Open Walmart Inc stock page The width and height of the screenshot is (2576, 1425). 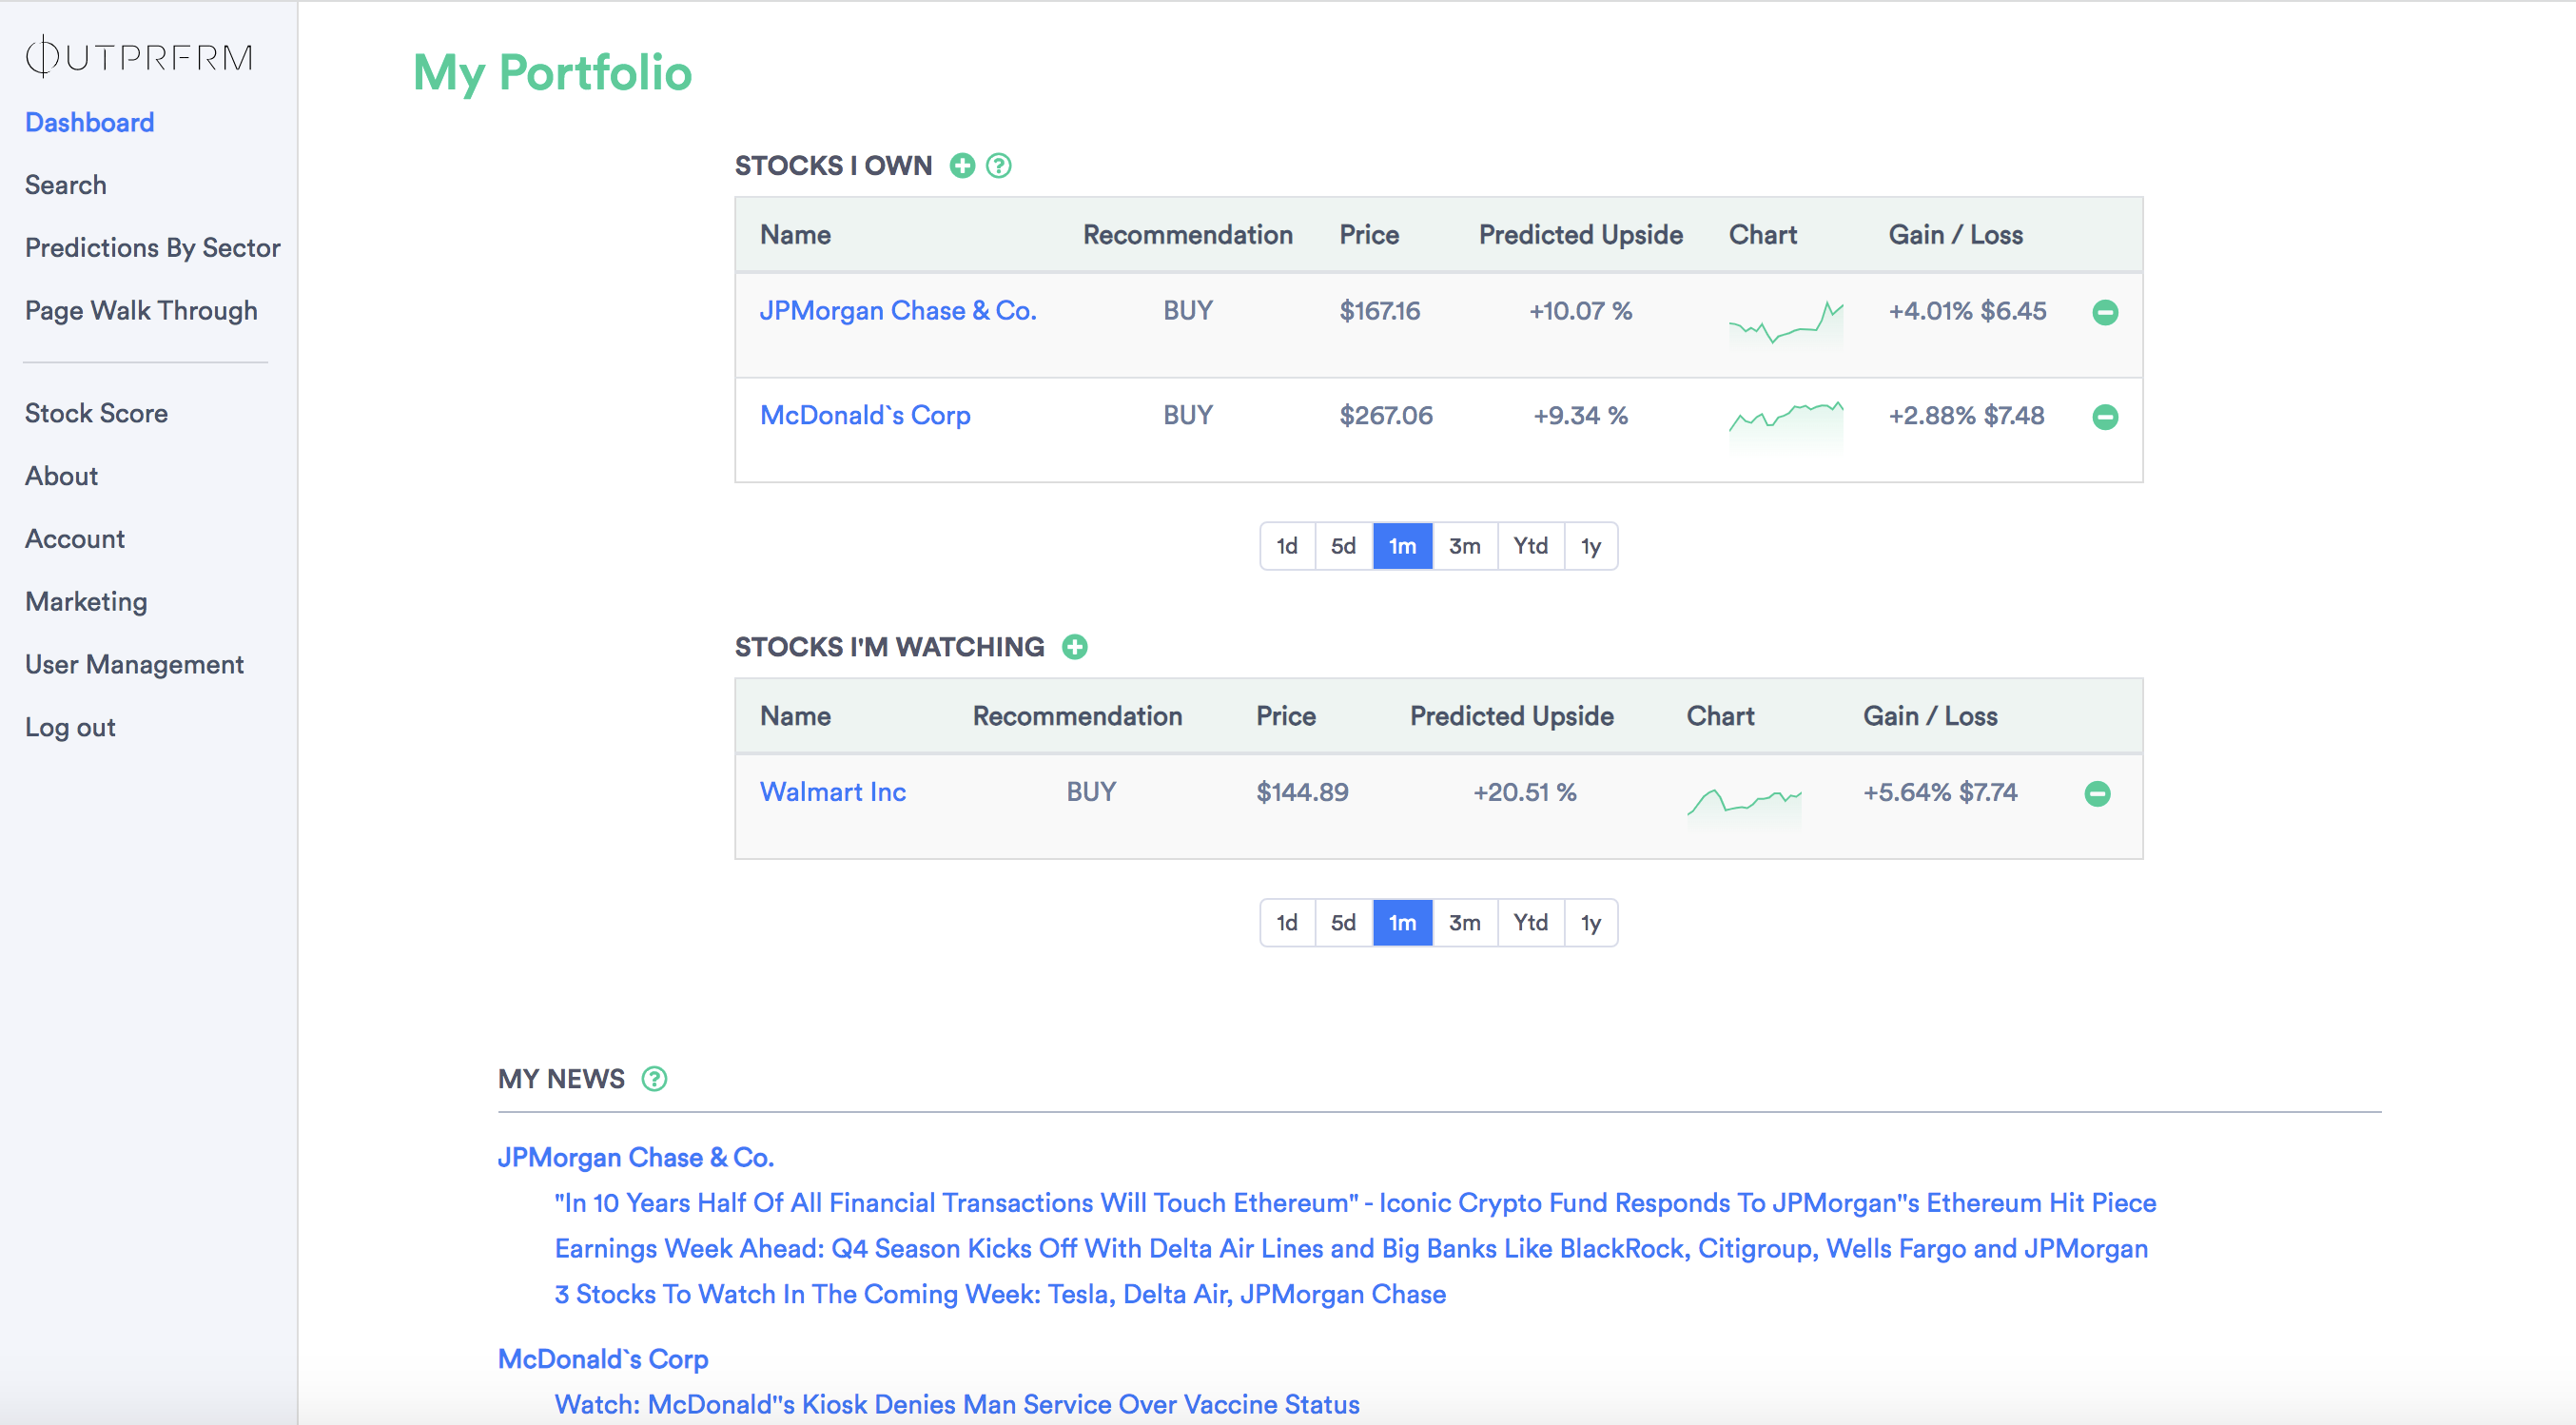pos(833,792)
